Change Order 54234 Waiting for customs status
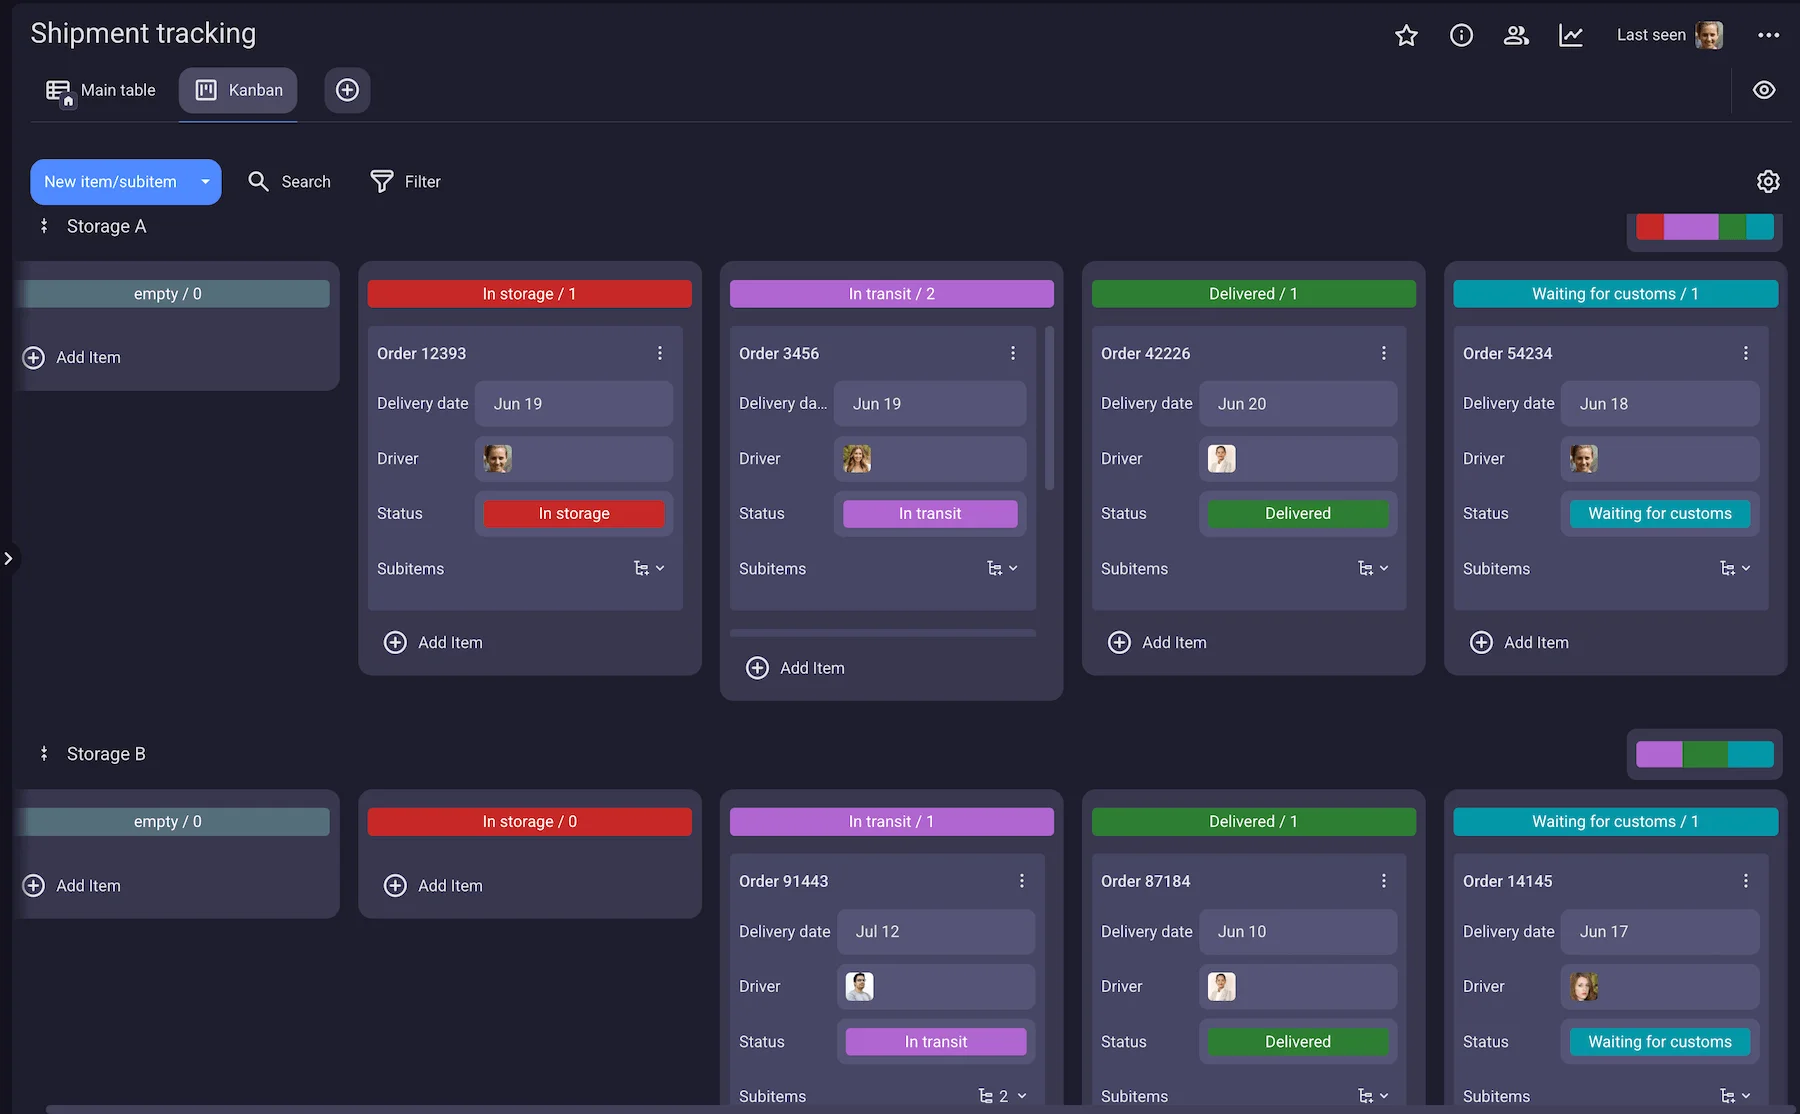Viewport: 1800px width, 1114px height. click(1660, 514)
